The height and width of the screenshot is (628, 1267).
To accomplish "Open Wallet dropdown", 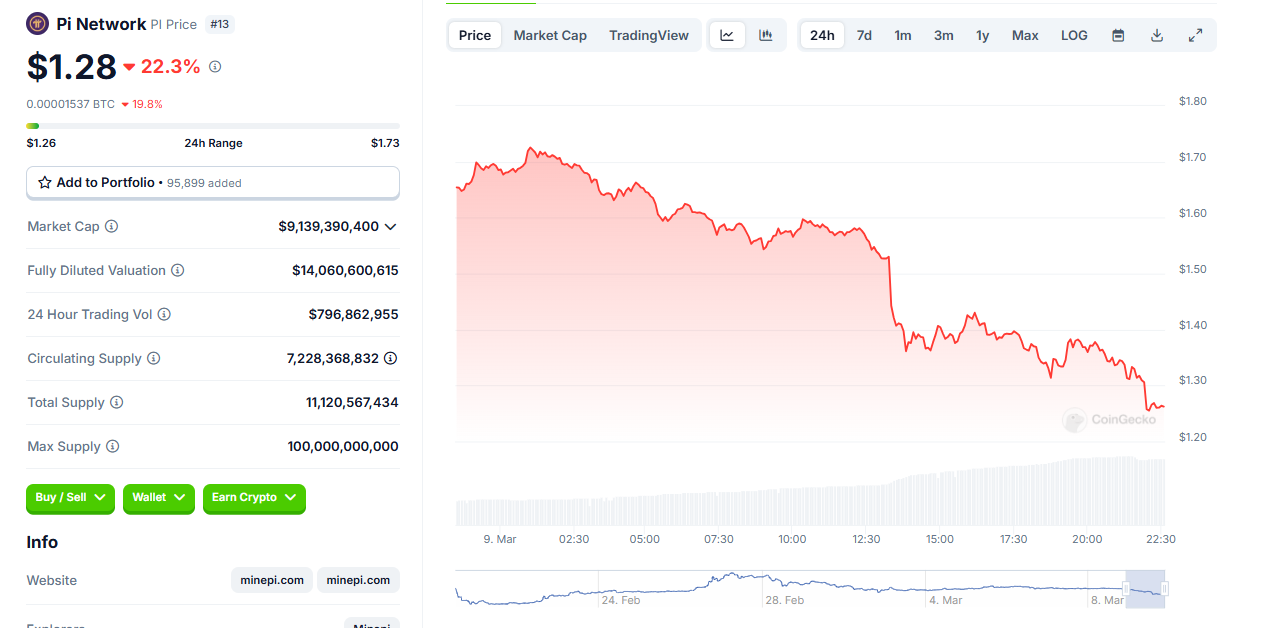I will 159,498.
